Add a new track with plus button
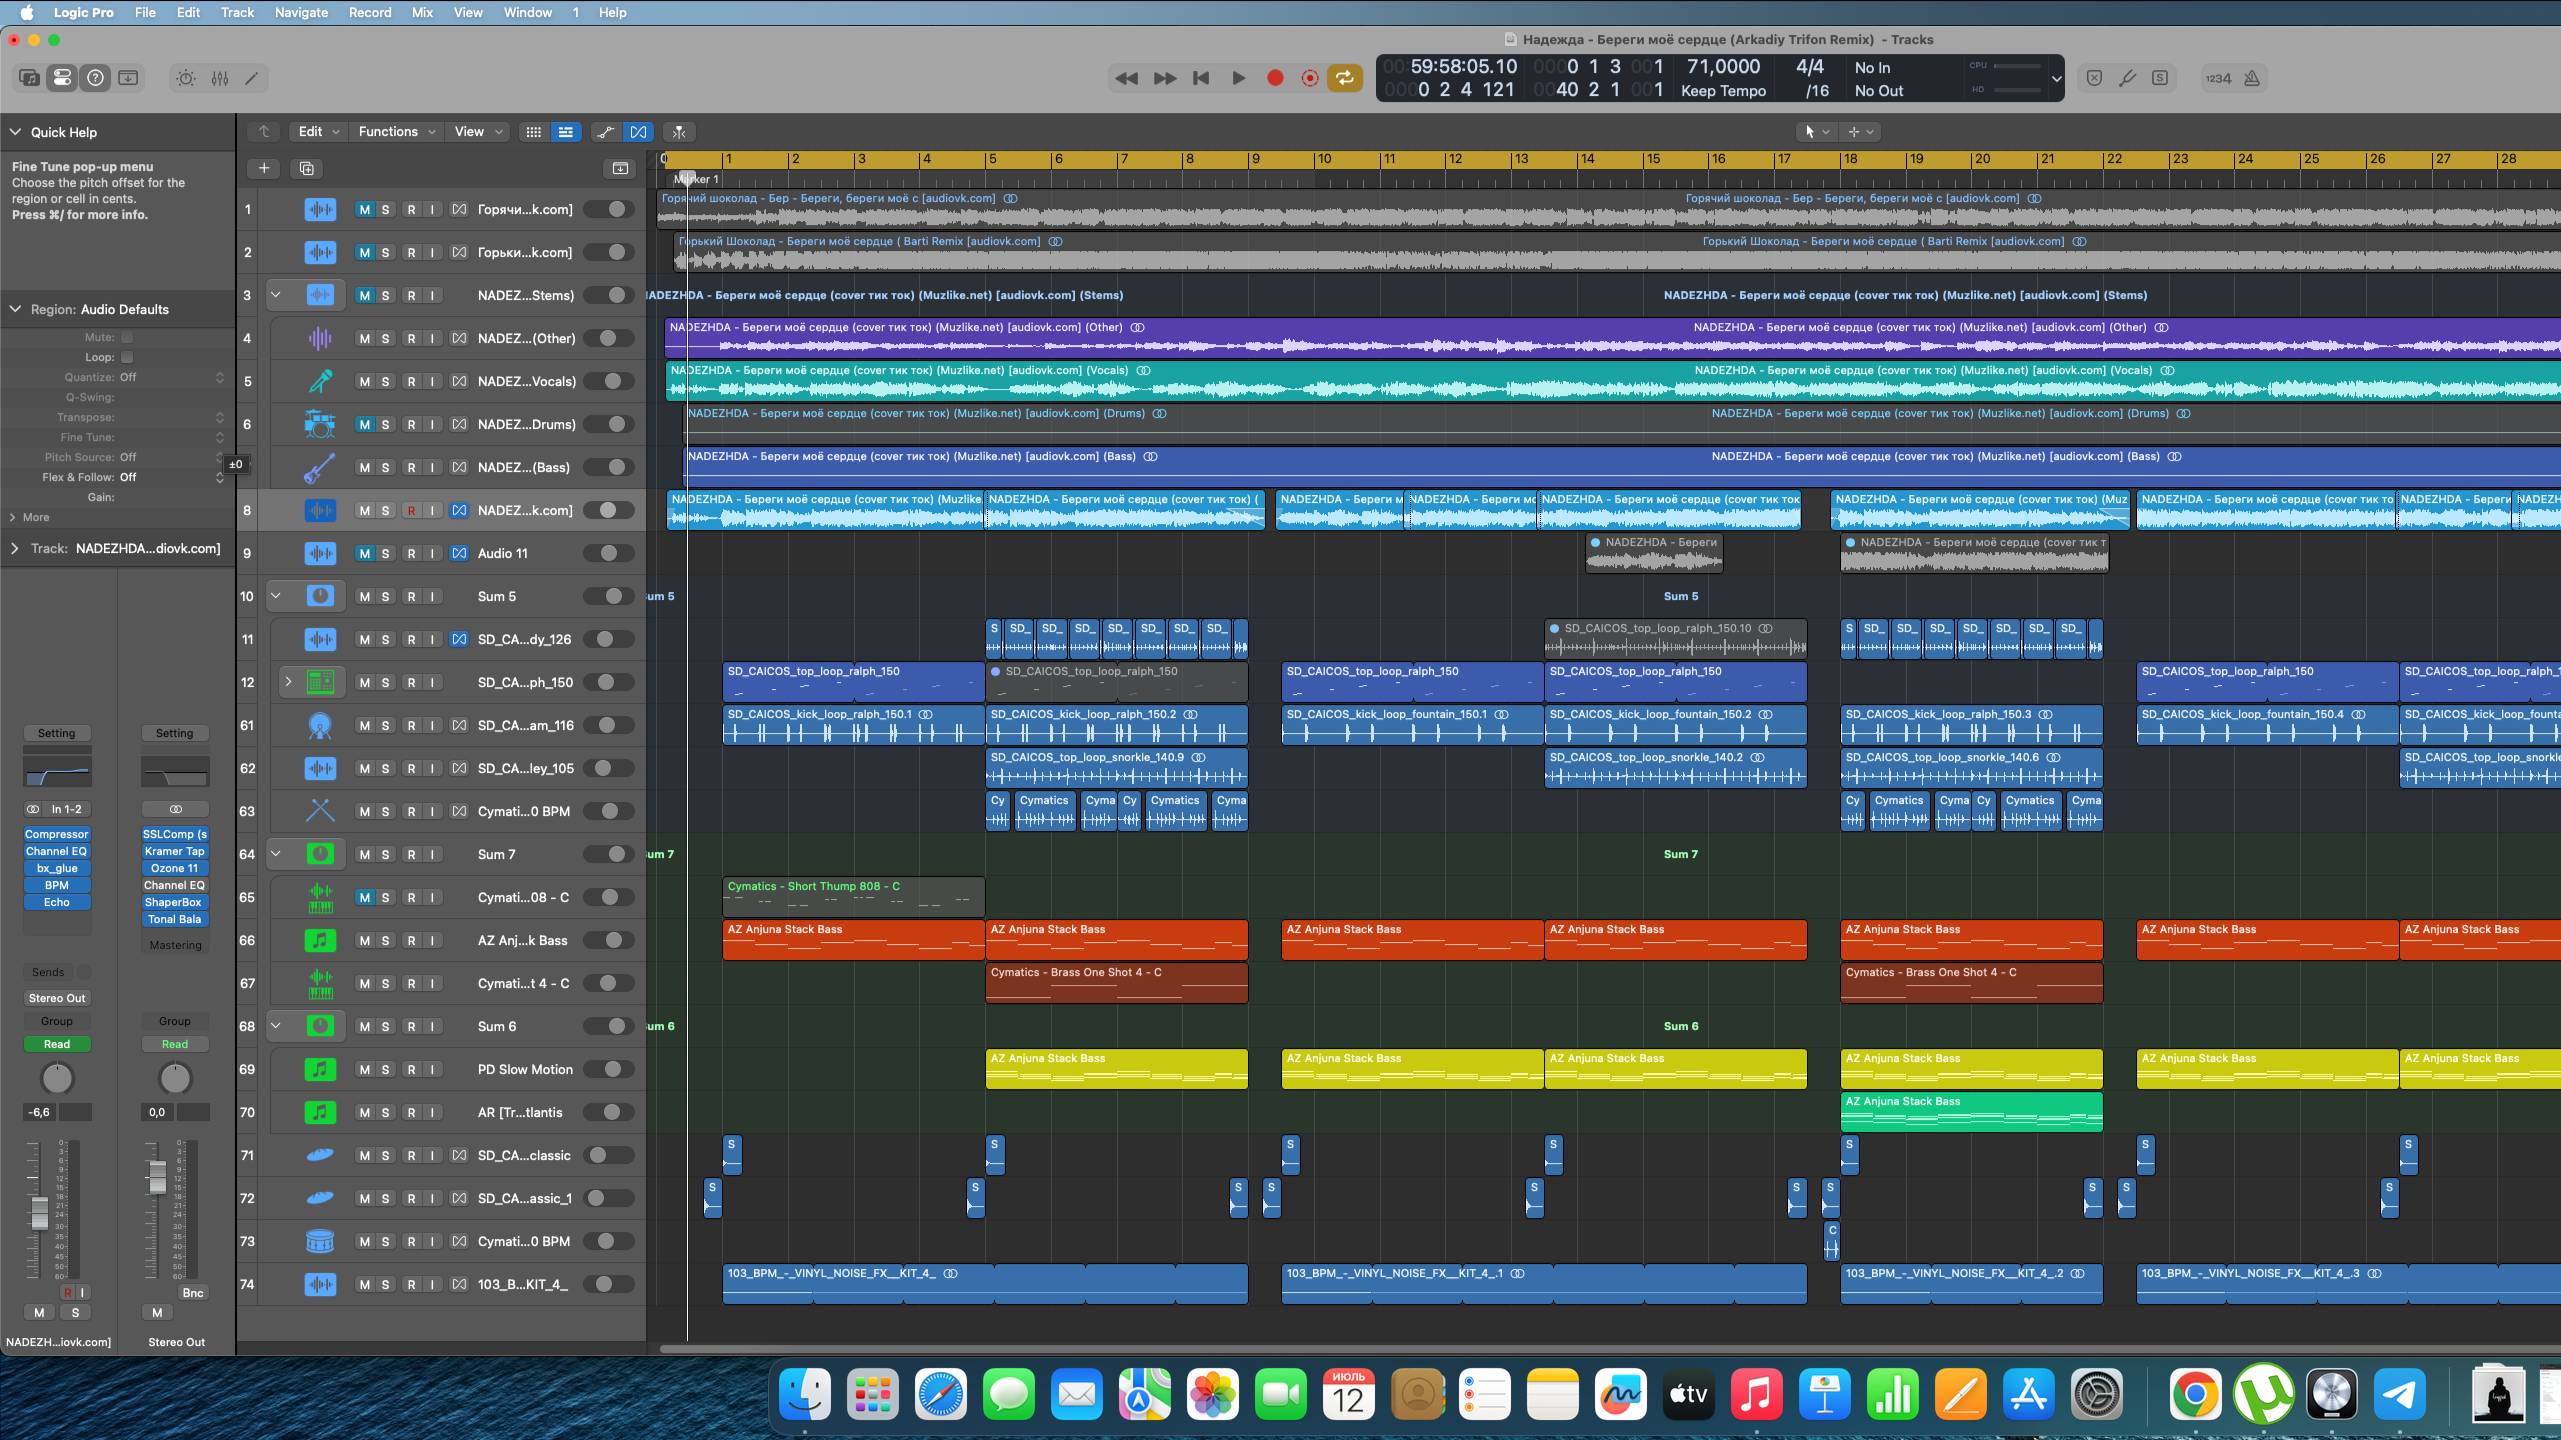The width and height of the screenshot is (2561, 1440). tap(264, 168)
